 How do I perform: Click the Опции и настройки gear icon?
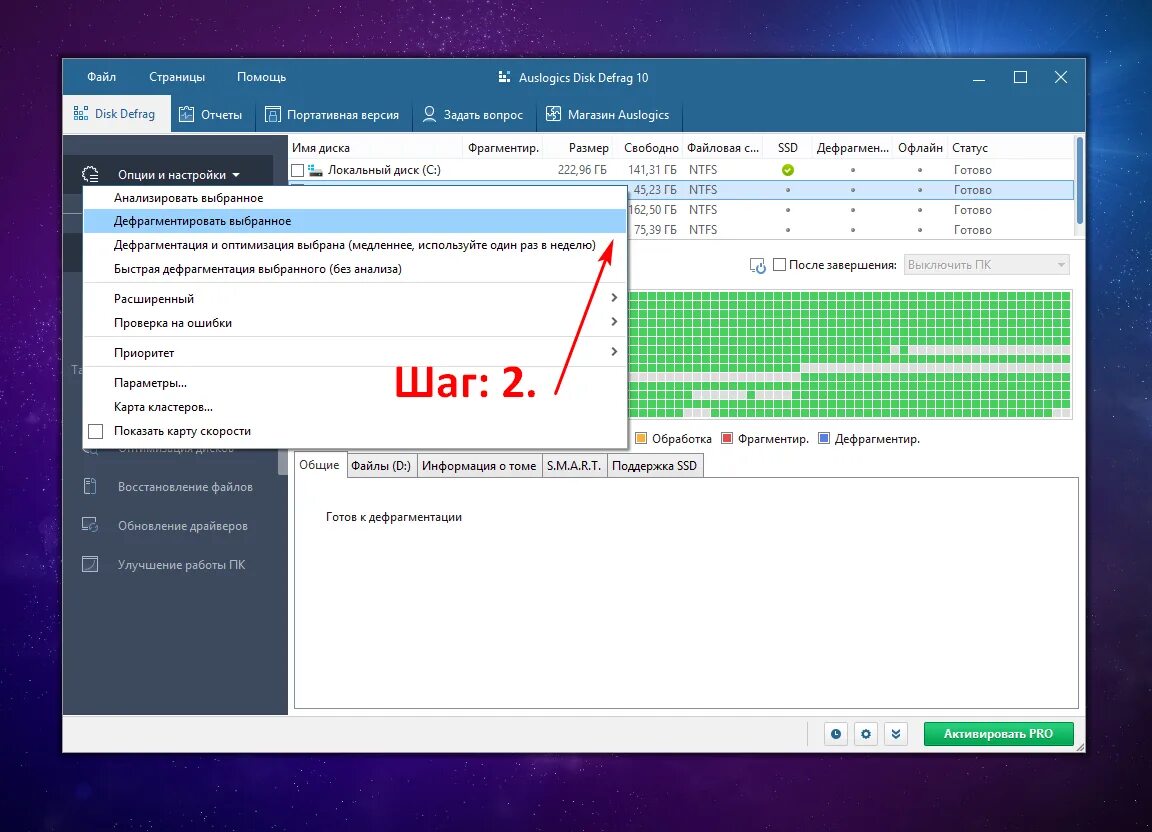[90, 174]
